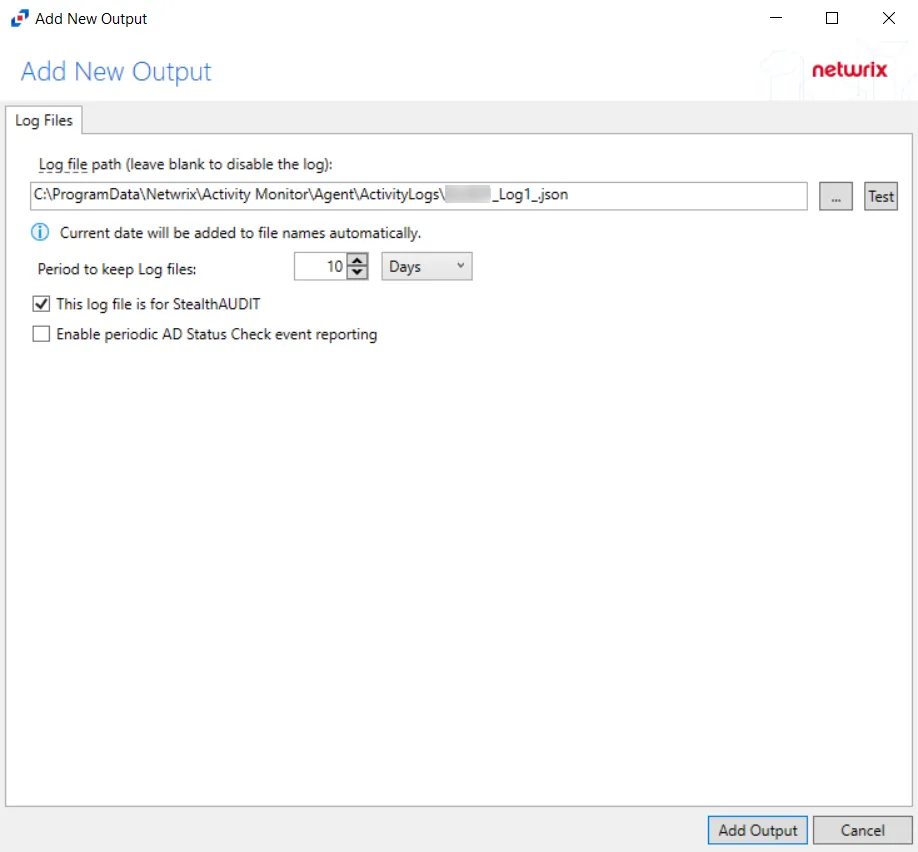Click the app icon in title bar
The image size is (918, 852).
(x=19, y=18)
